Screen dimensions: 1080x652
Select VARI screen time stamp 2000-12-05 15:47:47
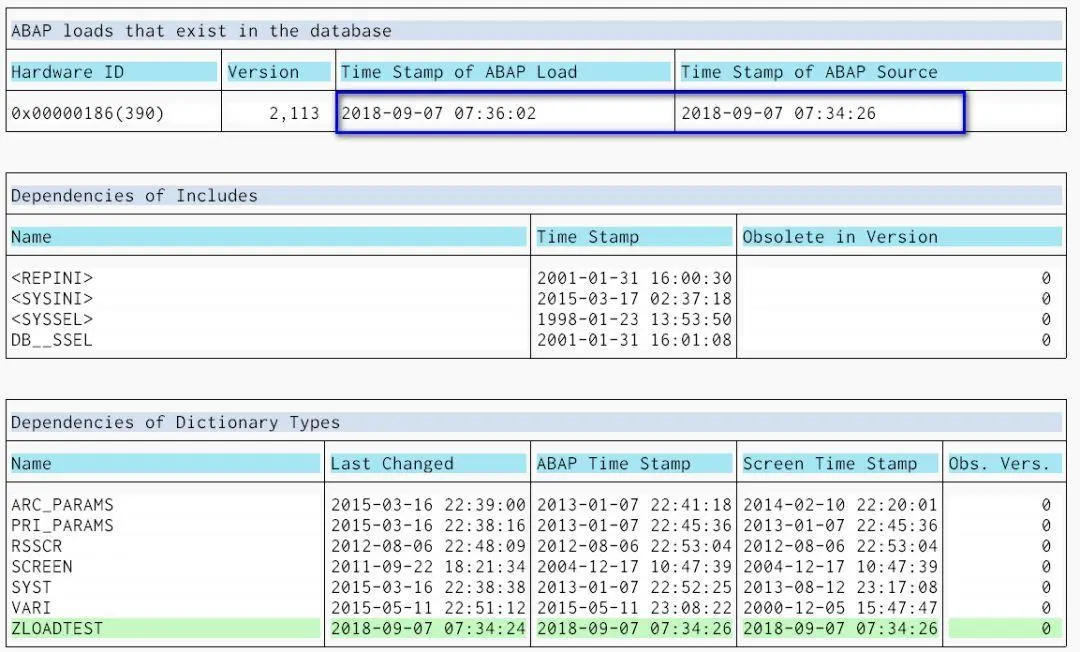(x=840, y=608)
